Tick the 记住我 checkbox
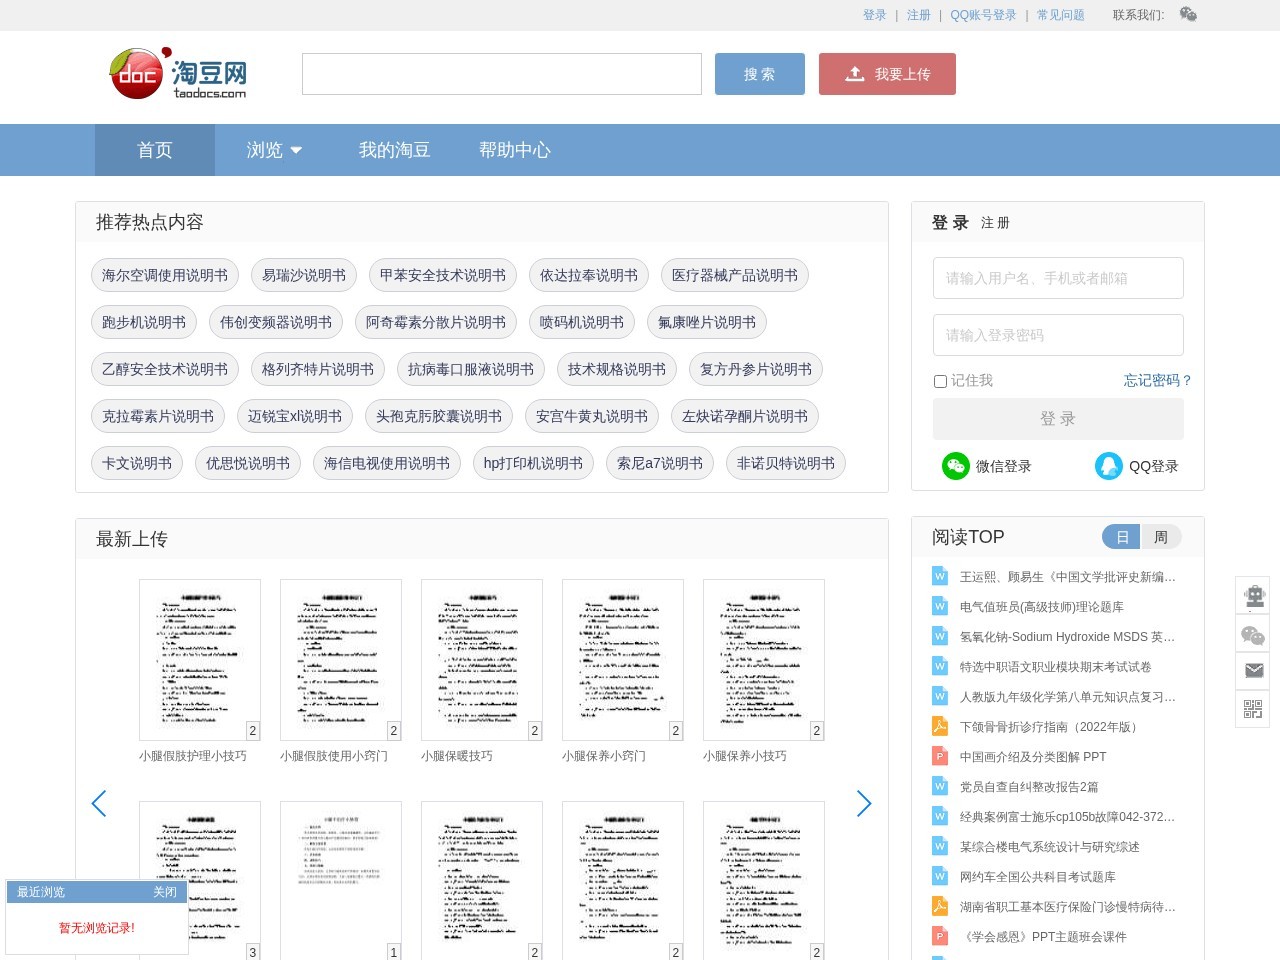 point(940,381)
